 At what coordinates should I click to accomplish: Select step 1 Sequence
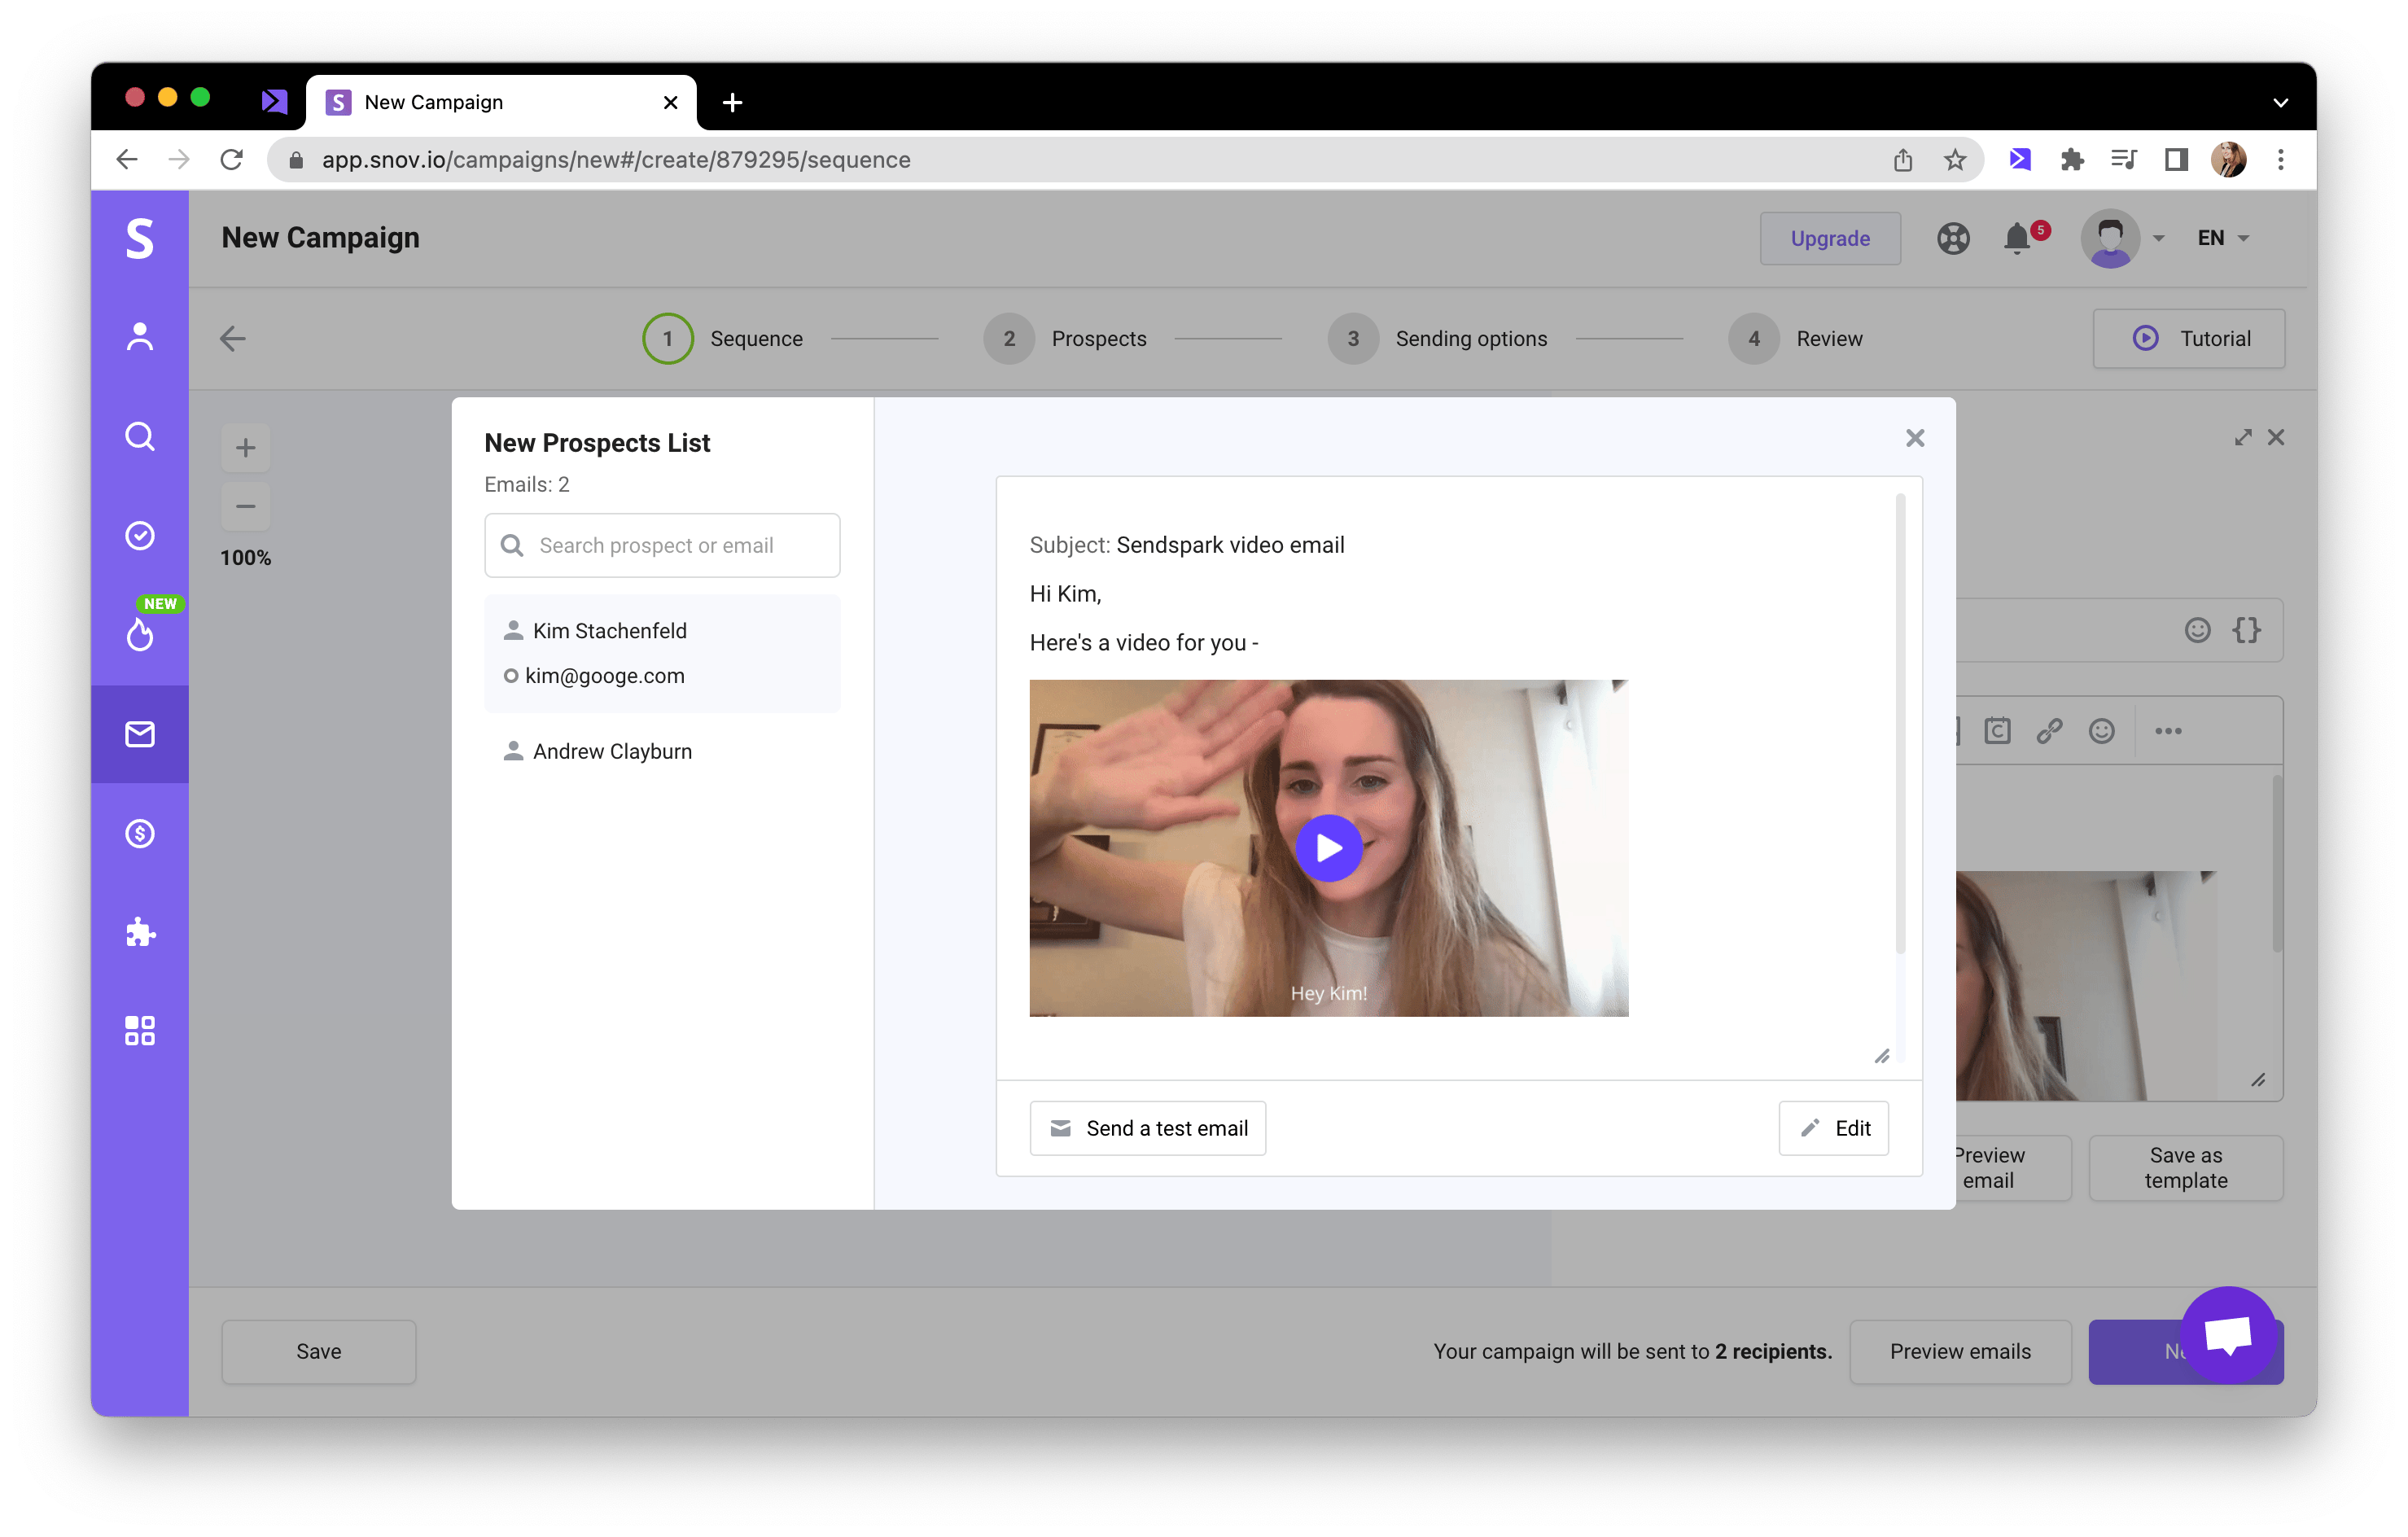tap(722, 338)
